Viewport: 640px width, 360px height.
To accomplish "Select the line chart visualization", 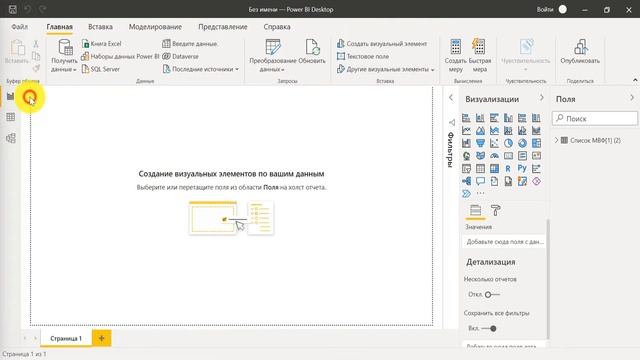I will coord(466,131).
